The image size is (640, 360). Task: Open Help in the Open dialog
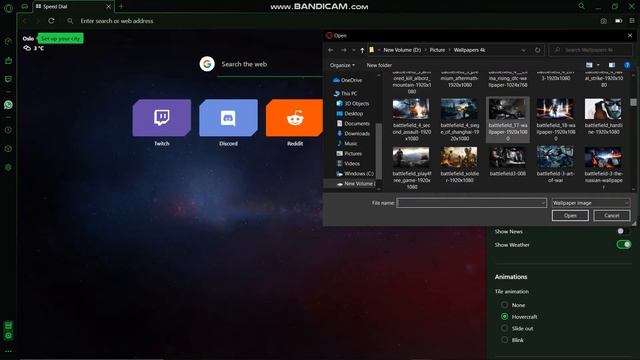click(627, 65)
